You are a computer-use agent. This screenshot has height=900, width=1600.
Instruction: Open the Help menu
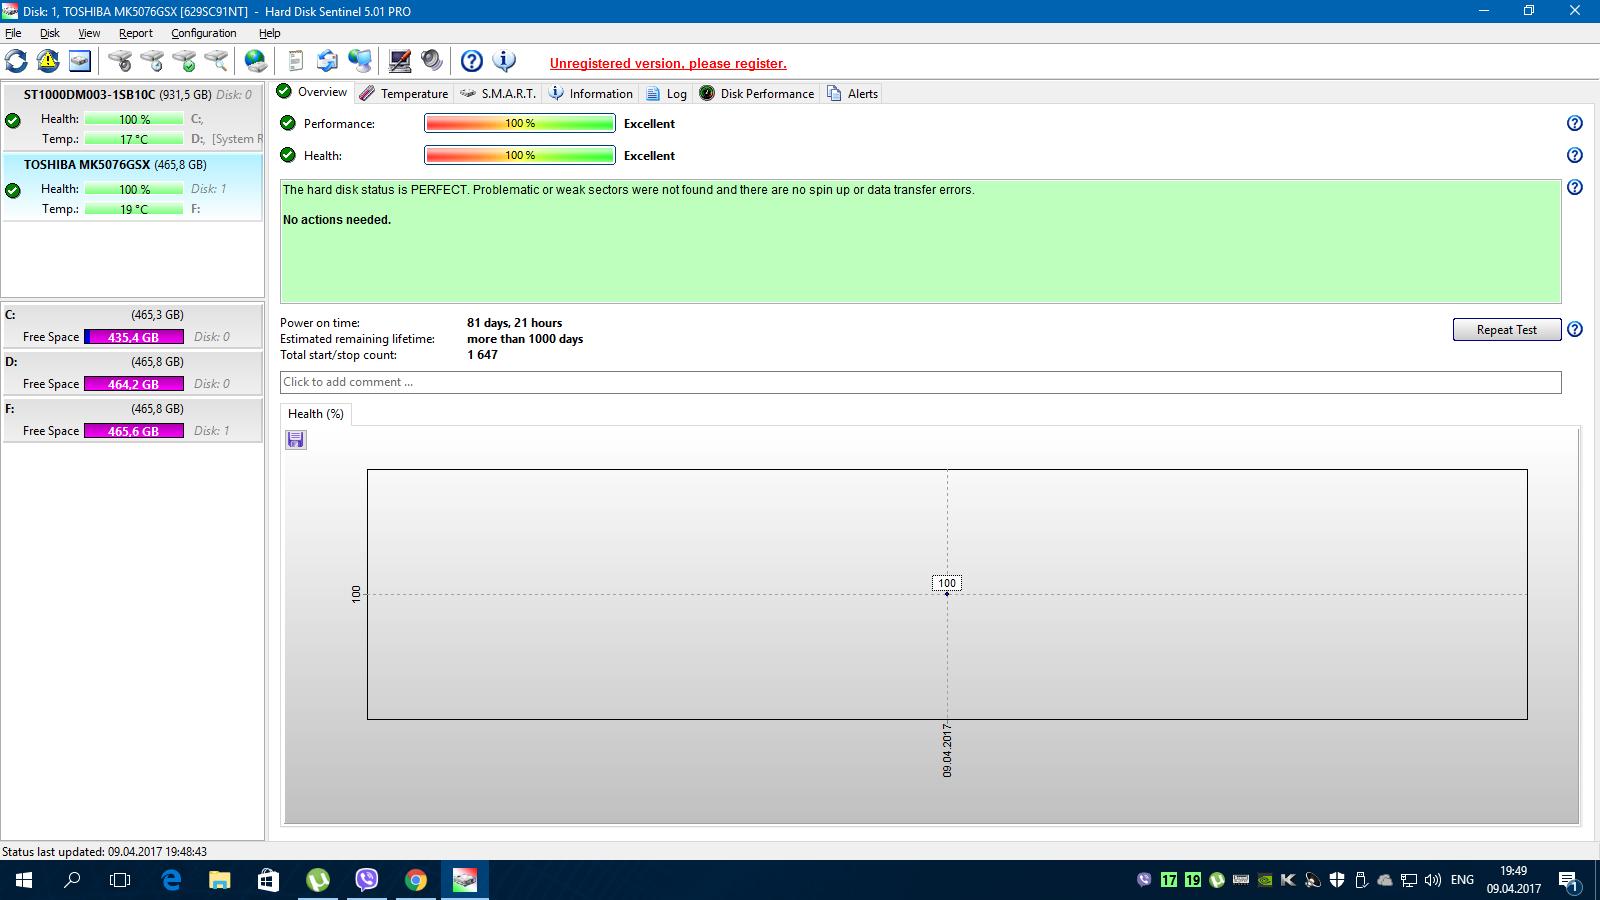tap(270, 33)
